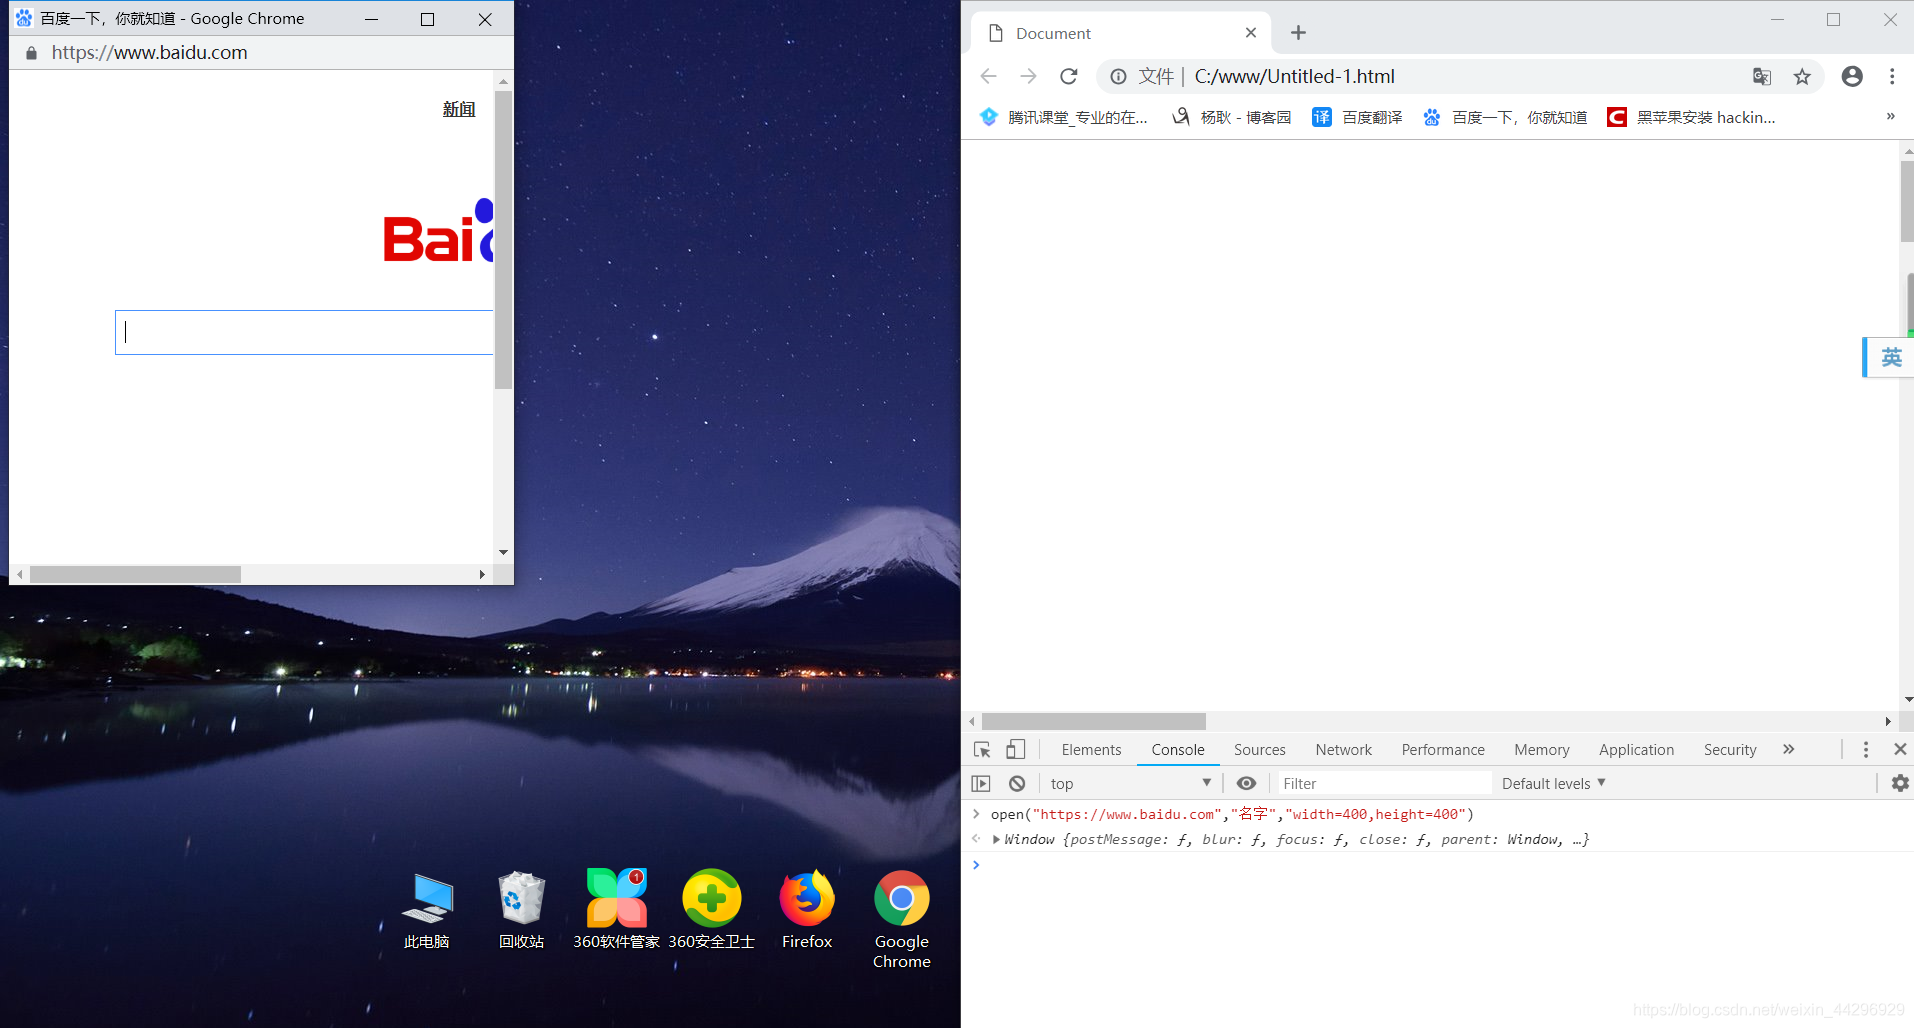This screenshot has height=1028, width=1914.
Task: Activate the inspect element picker in DevTools
Action: (982, 750)
